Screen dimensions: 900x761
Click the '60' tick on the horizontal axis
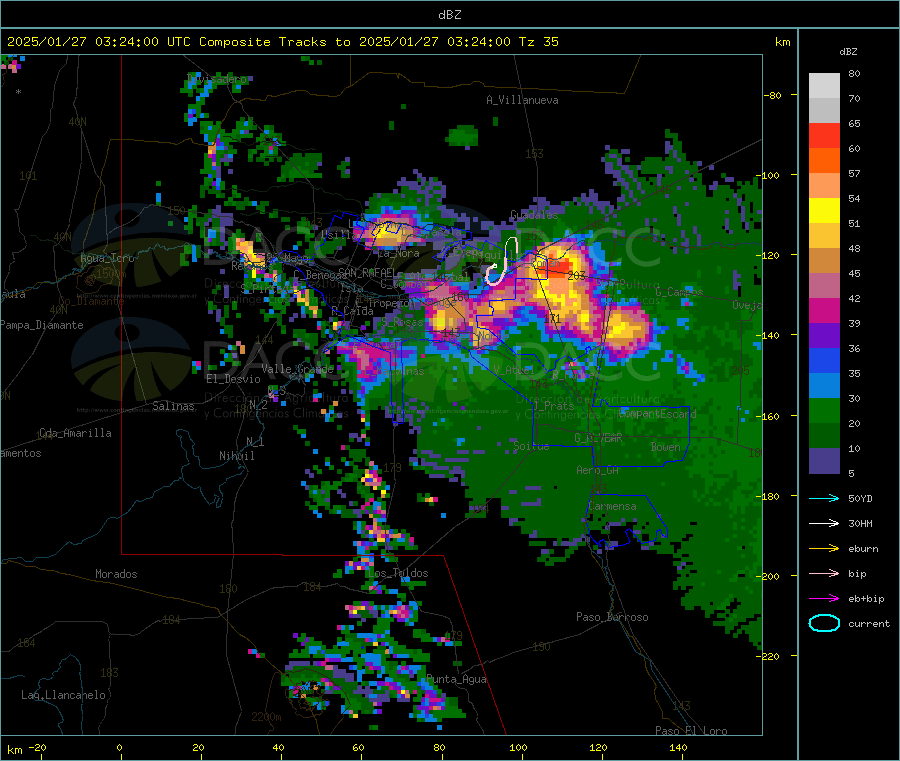point(359,748)
